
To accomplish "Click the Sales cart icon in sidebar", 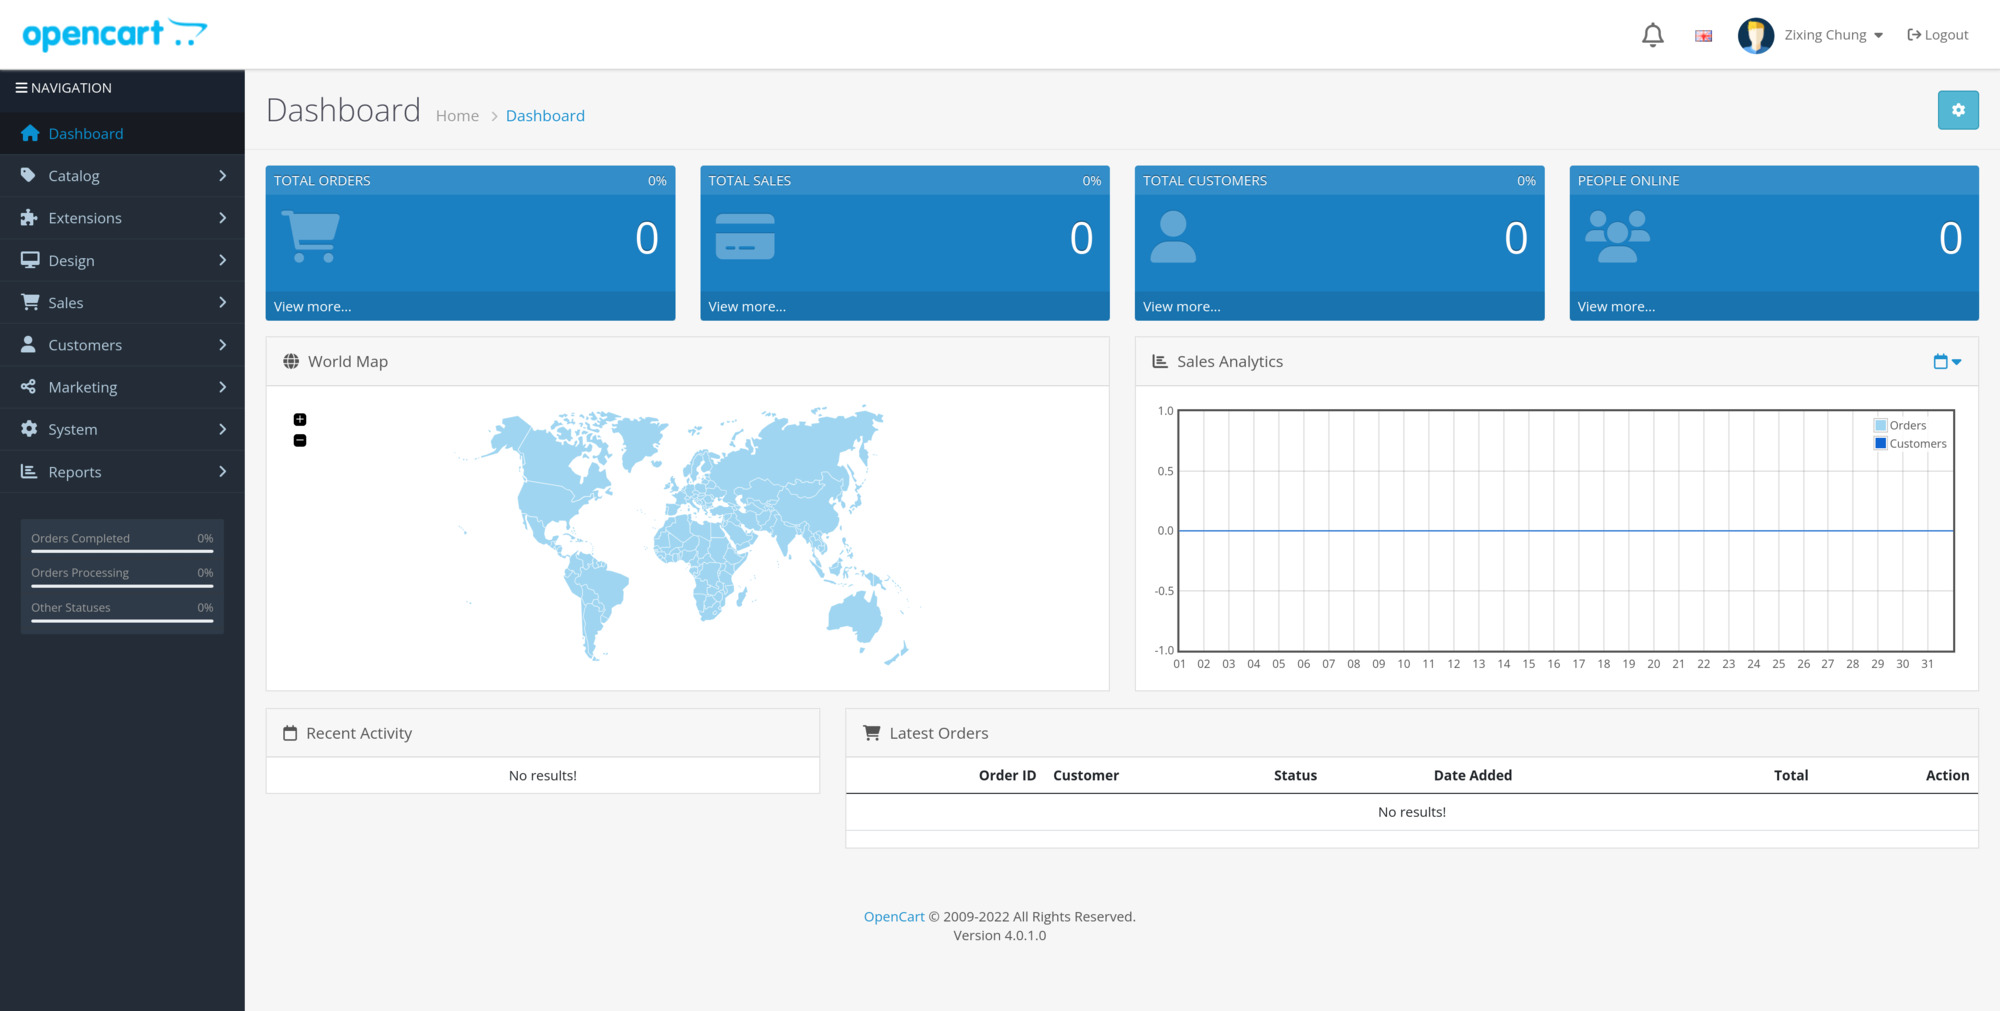I will click(30, 302).
